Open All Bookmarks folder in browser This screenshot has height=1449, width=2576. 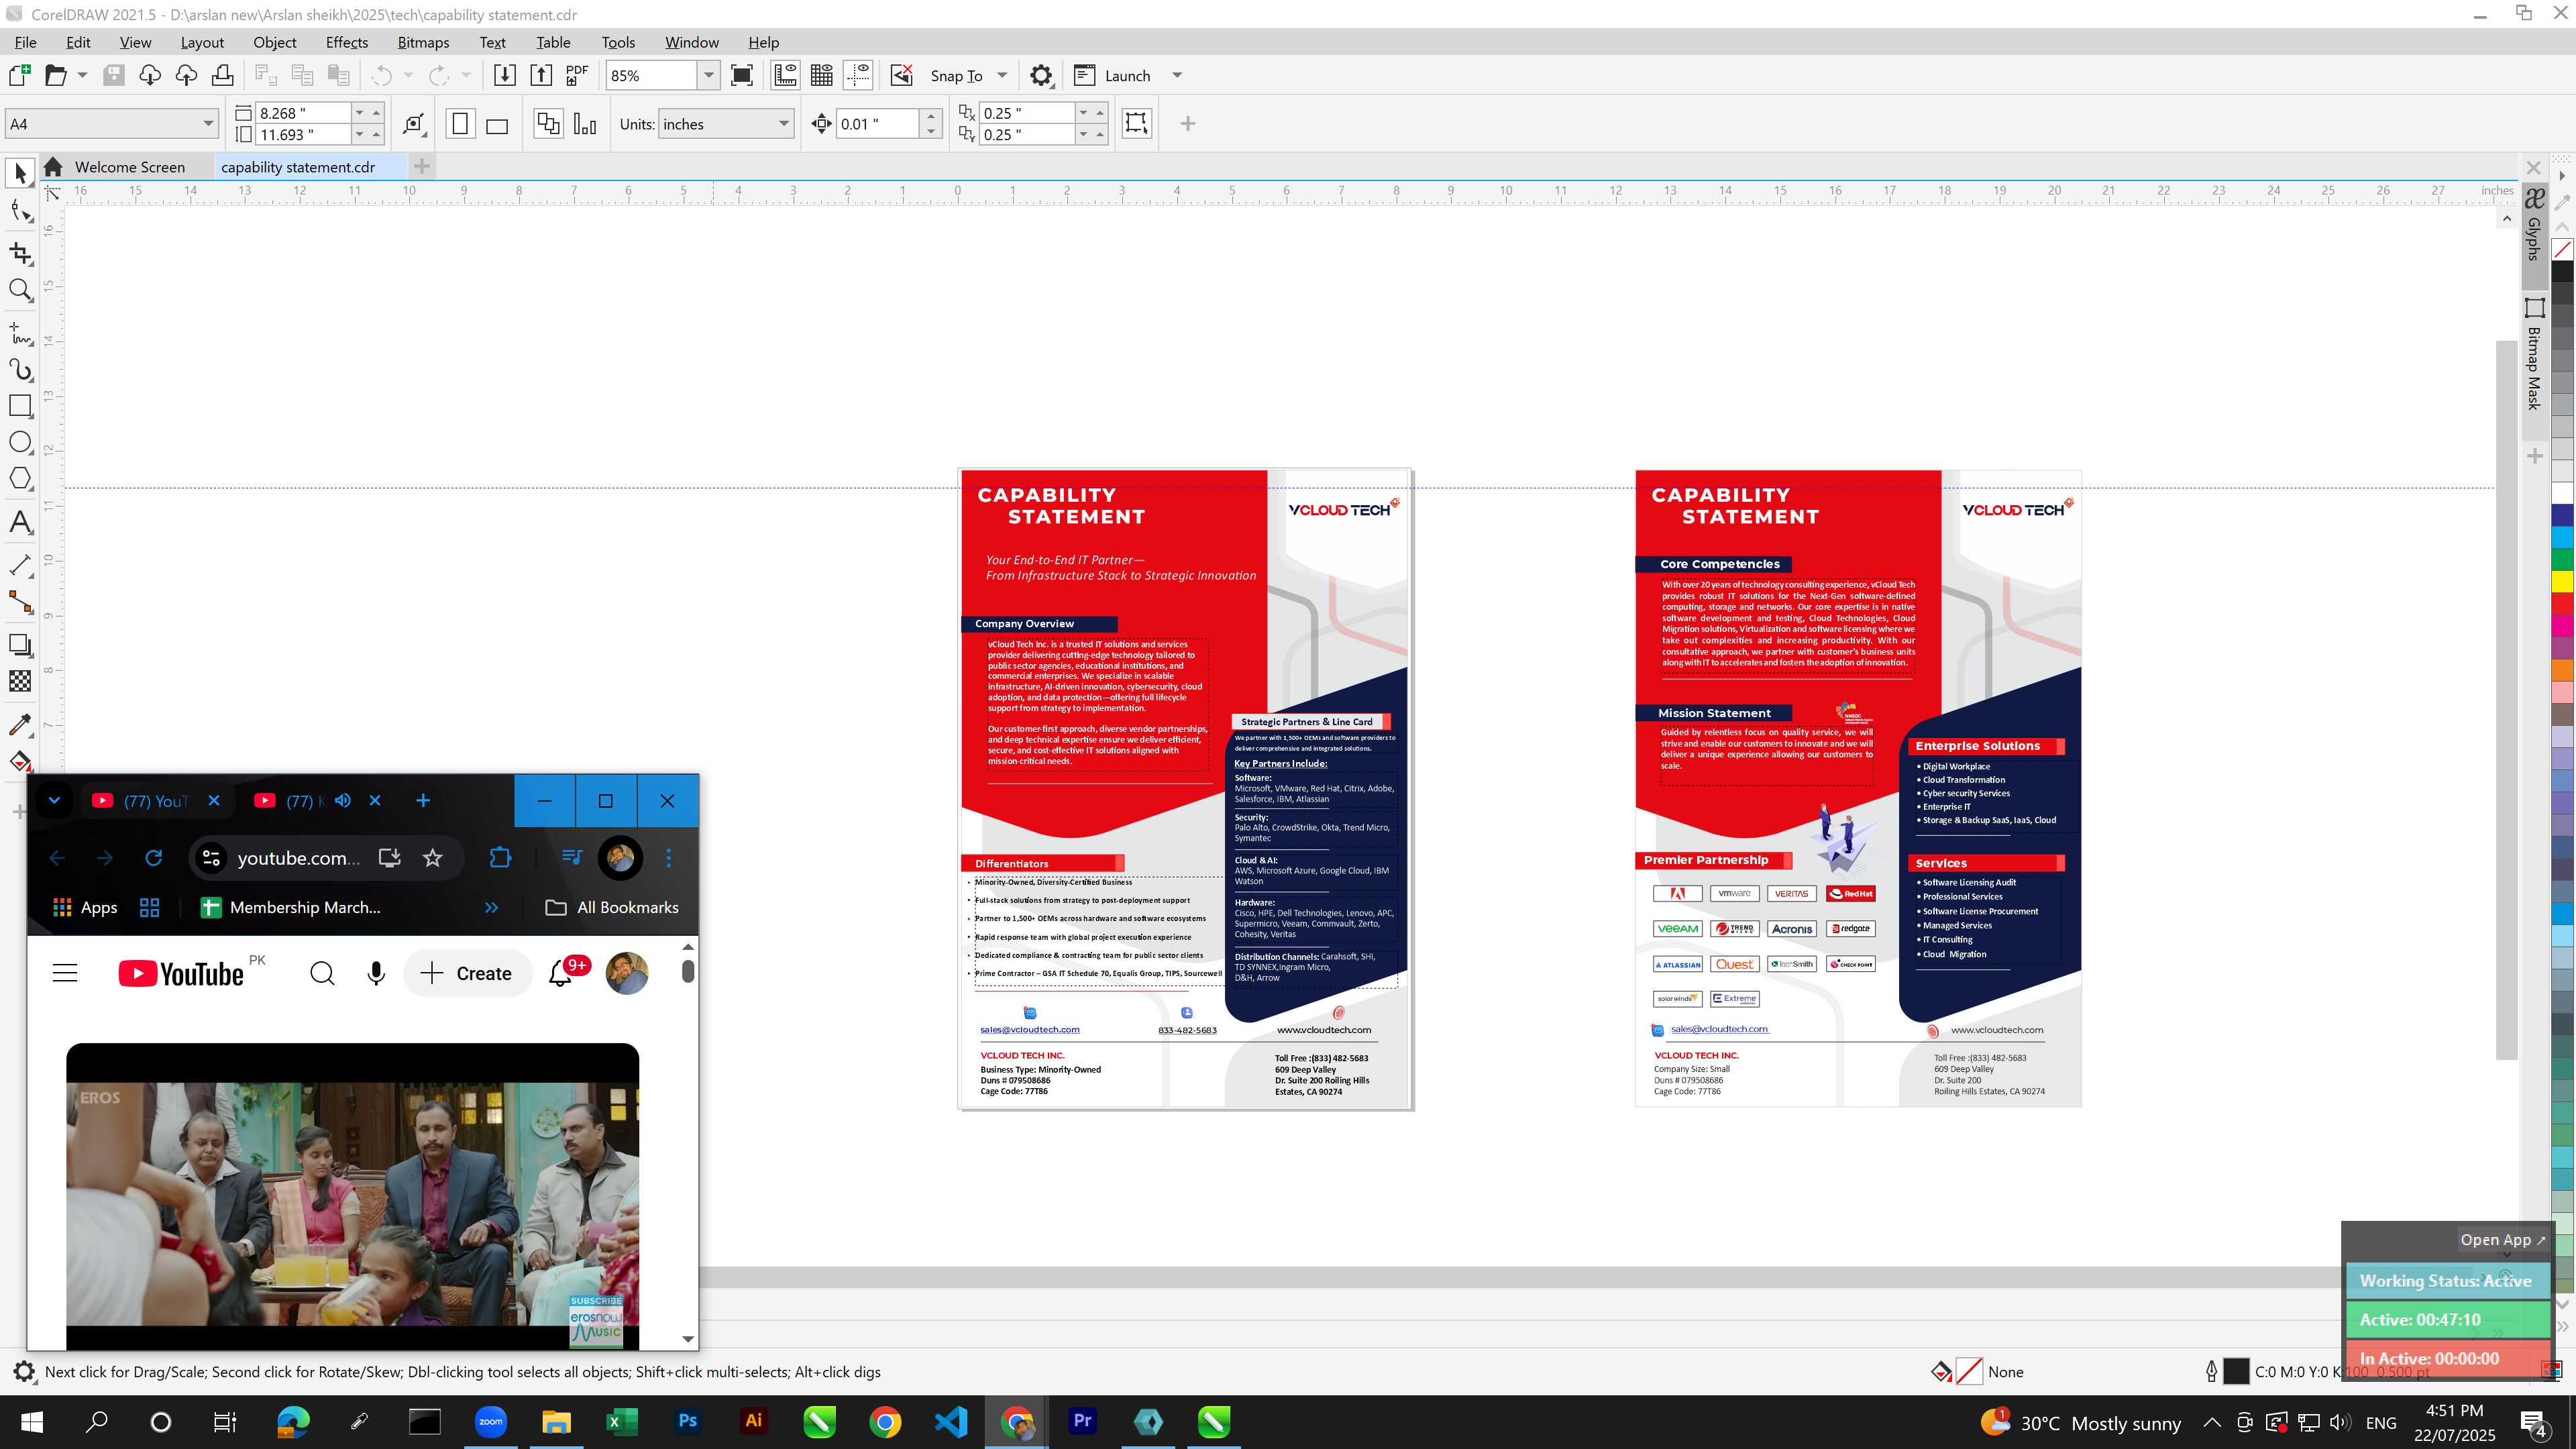[x=612, y=908]
